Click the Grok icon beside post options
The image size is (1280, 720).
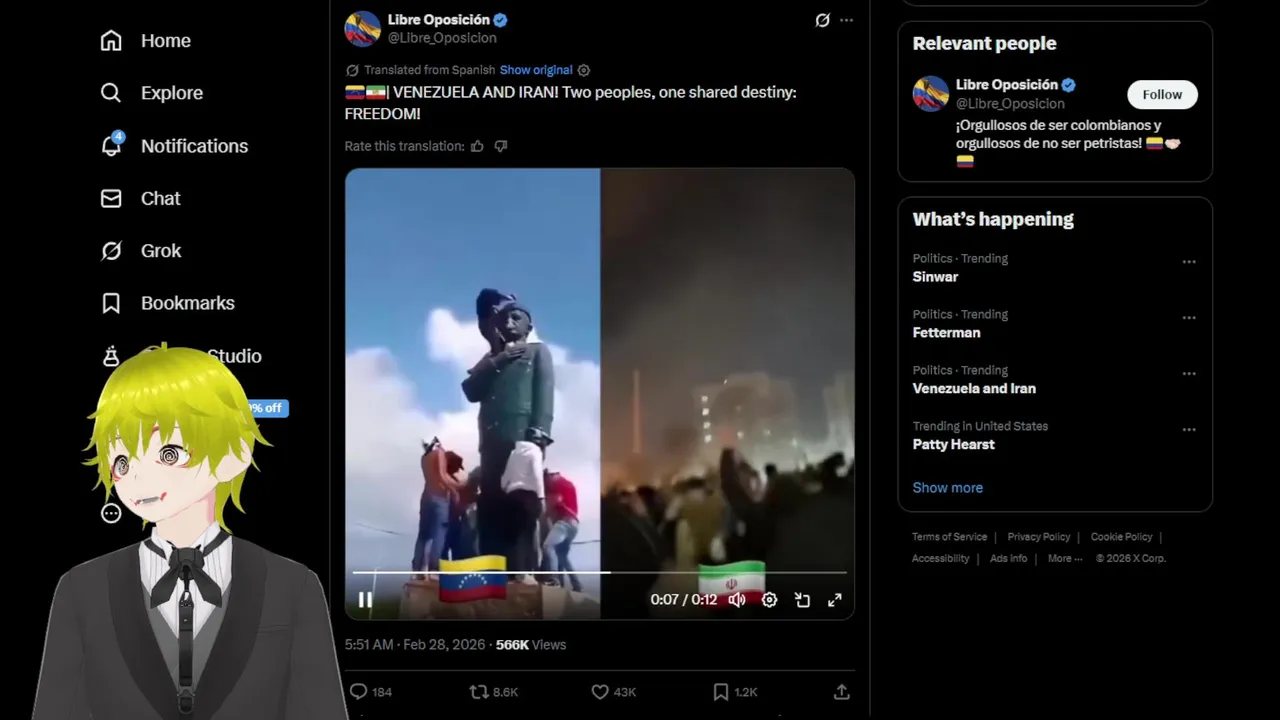coord(822,20)
